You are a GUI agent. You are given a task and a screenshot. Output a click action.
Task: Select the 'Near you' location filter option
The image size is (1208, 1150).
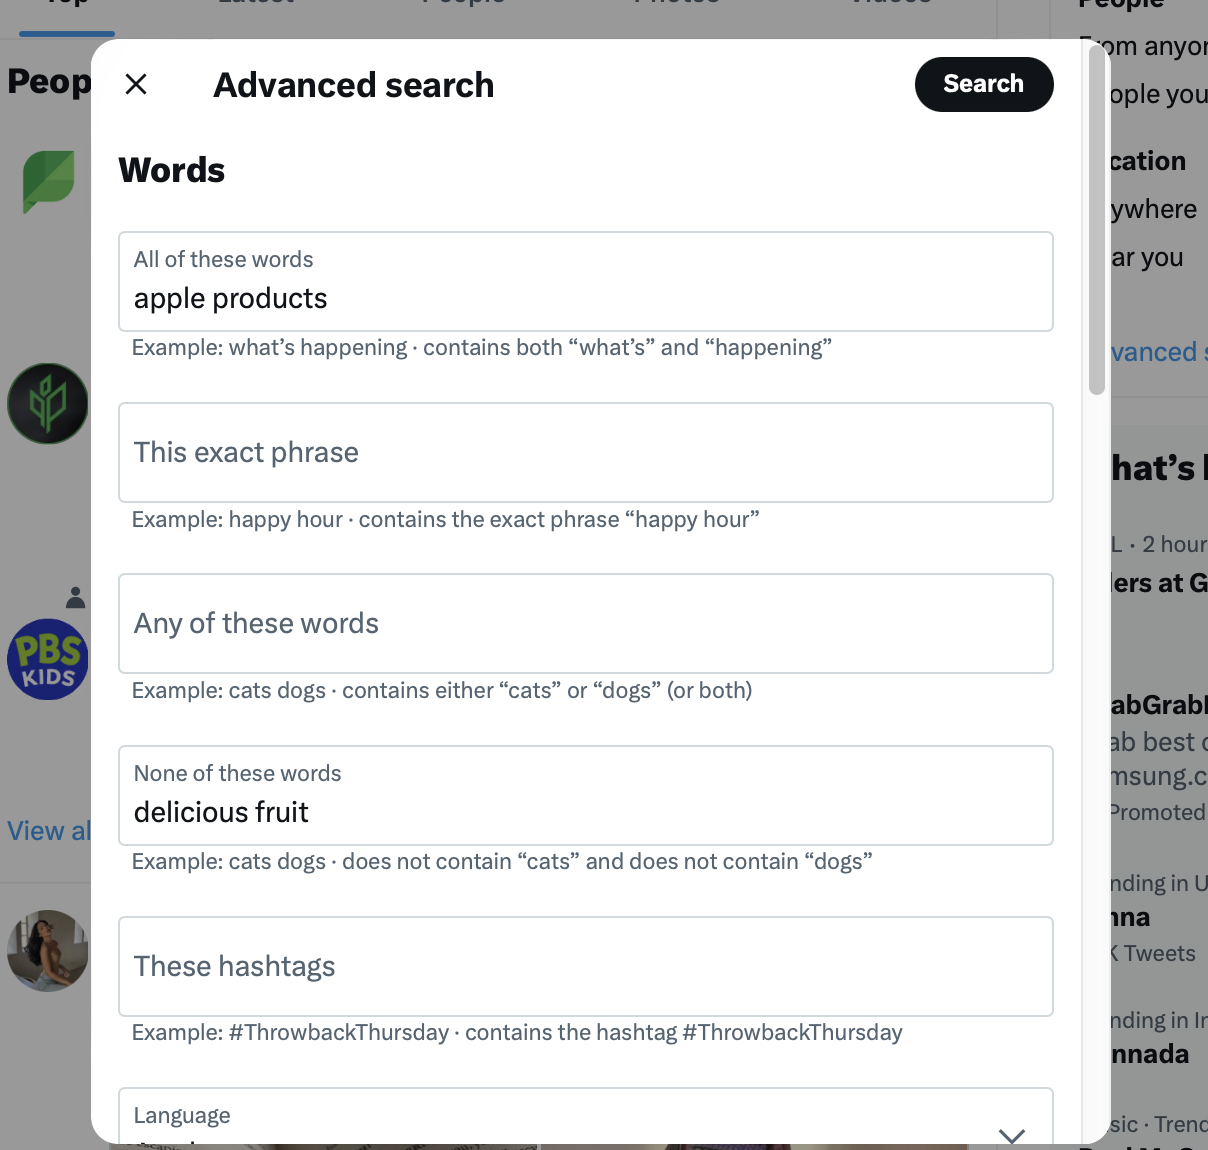[1148, 257]
